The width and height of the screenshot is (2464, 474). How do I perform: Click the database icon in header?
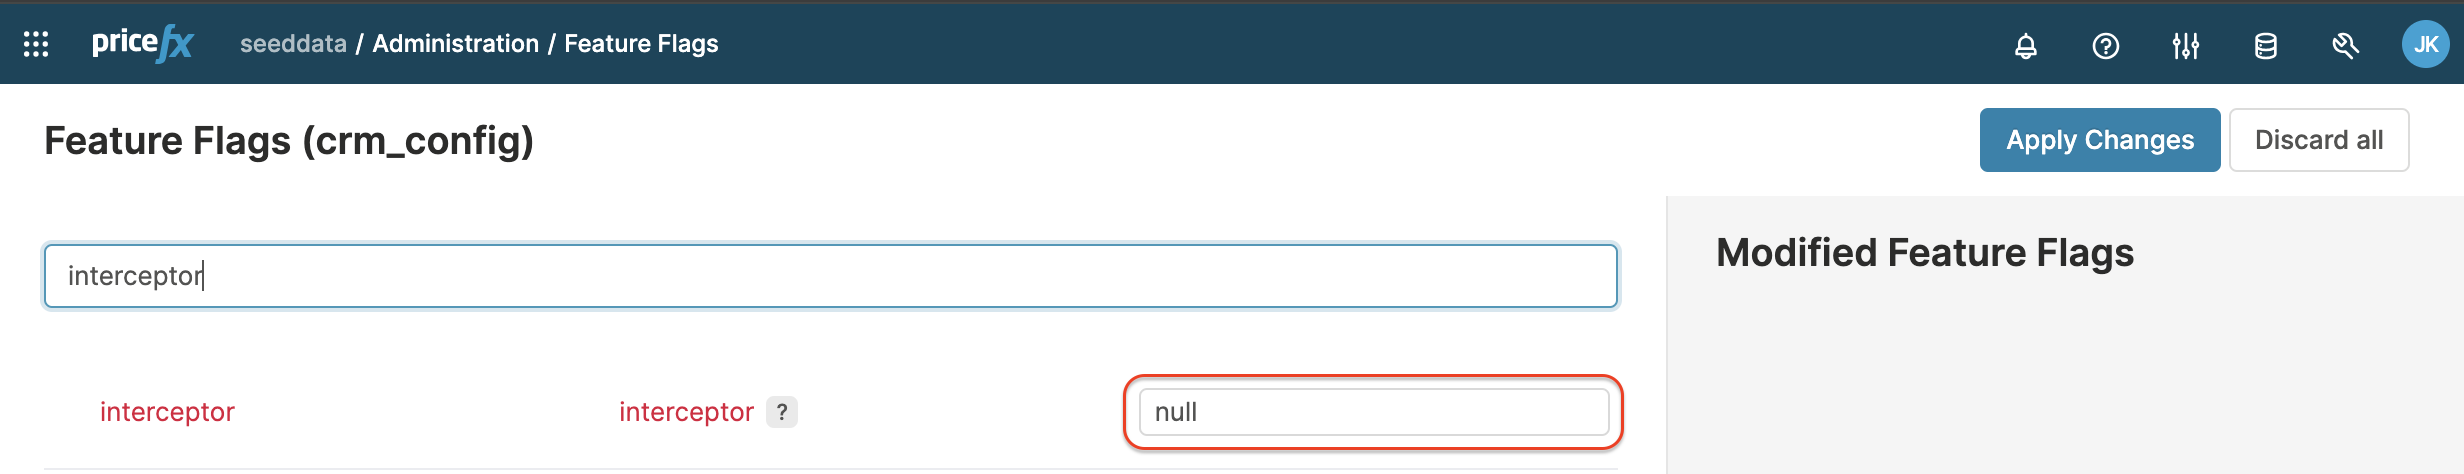[x=2265, y=46]
